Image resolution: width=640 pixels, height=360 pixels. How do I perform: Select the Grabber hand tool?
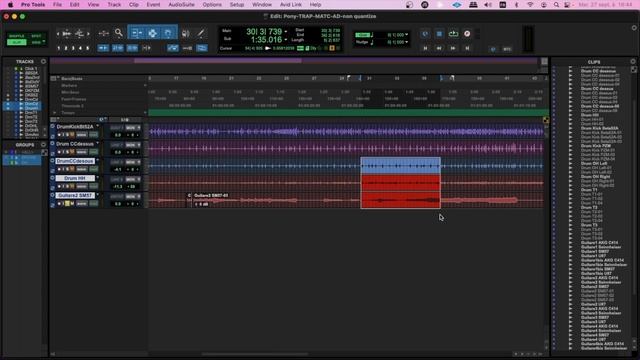click(168, 33)
